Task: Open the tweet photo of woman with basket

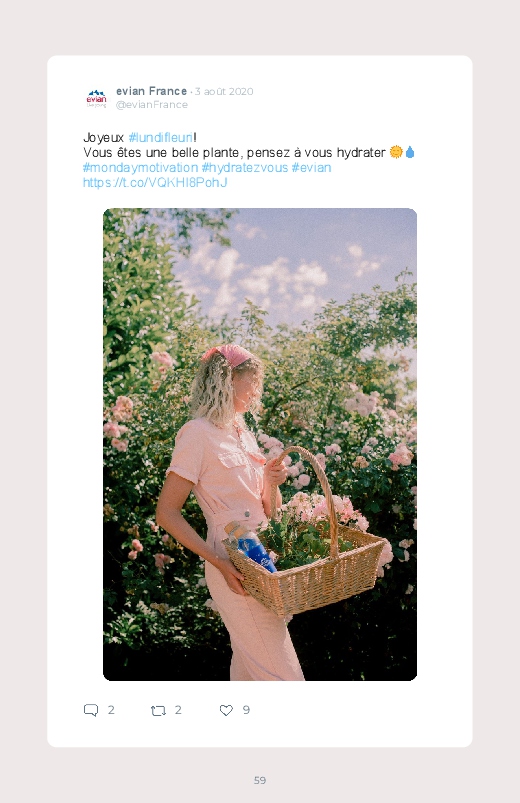Action: coord(260,444)
